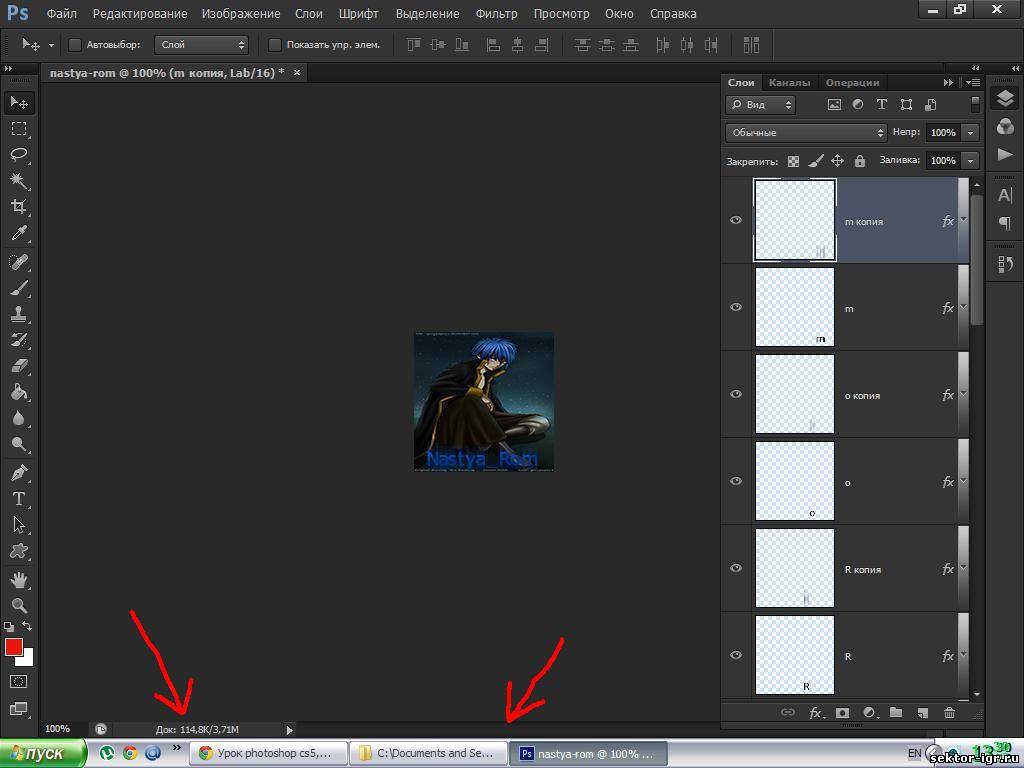Switch to the Каналы tab
1024x768 pixels.
pos(790,83)
